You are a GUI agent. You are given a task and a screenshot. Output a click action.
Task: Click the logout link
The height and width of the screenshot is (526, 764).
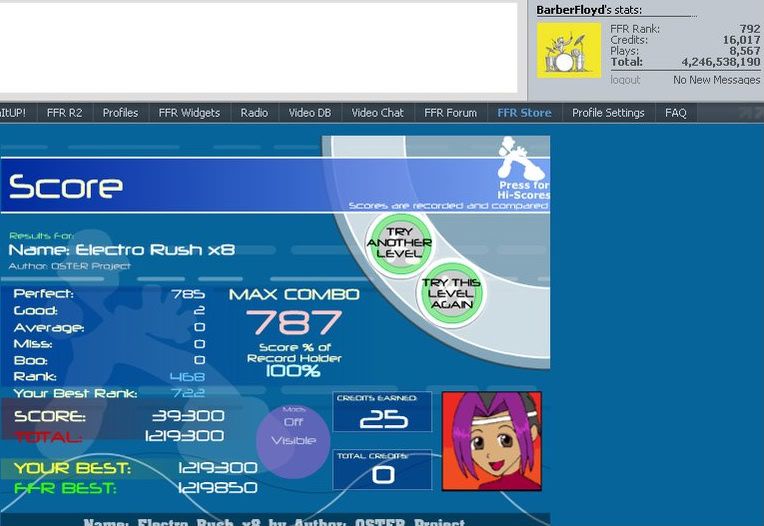625,80
